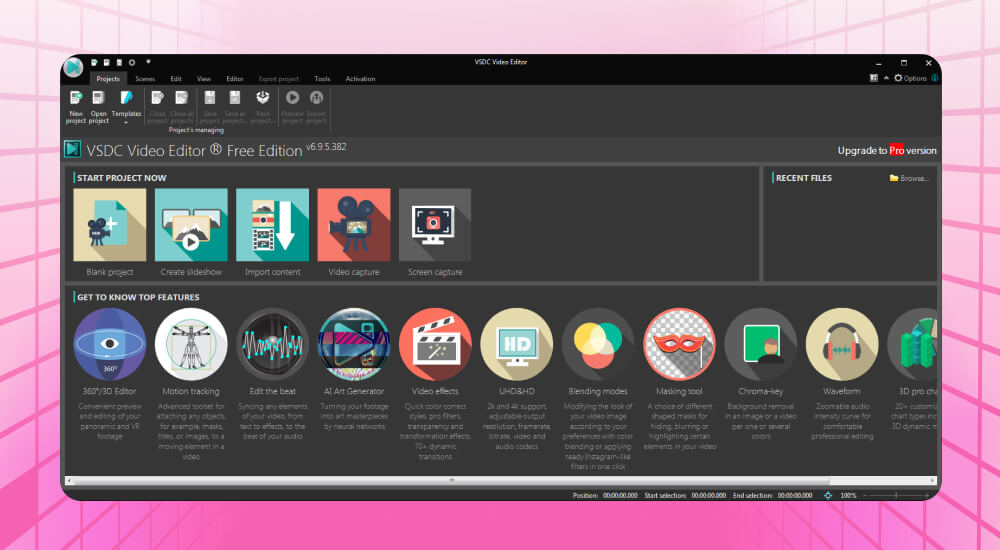Screen dimensions: 1000x550
Task: Open the Motion tracking feature icon
Action: point(191,345)
